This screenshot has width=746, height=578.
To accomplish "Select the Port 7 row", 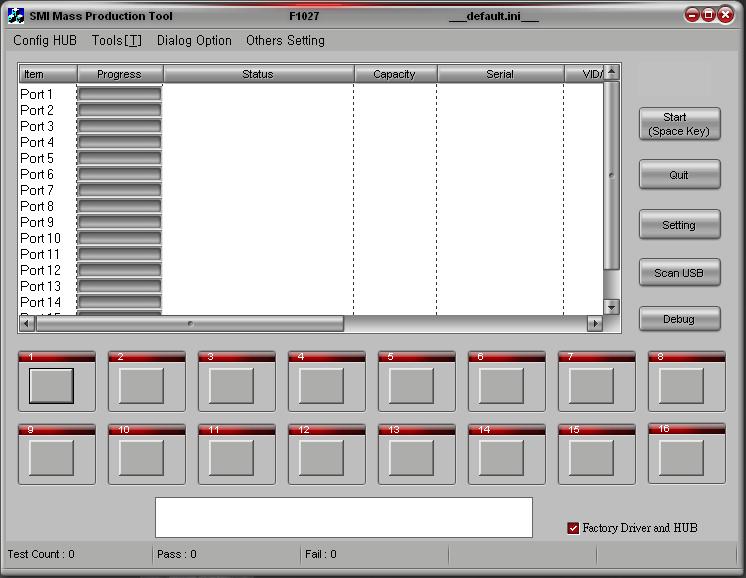I will click(311, 190).
